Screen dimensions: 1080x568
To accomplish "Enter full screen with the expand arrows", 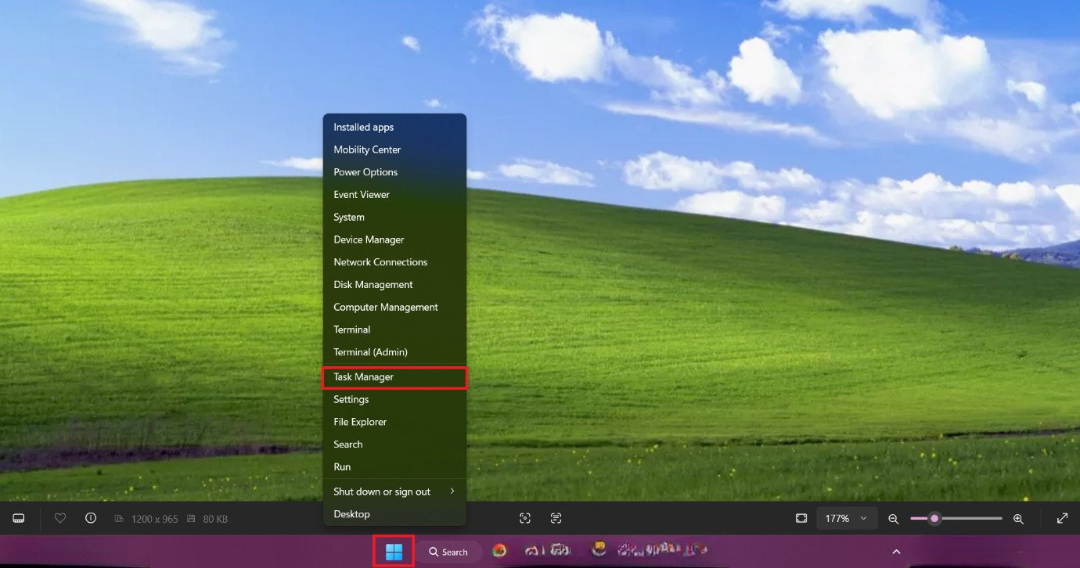I will (x=1062, y=518).
